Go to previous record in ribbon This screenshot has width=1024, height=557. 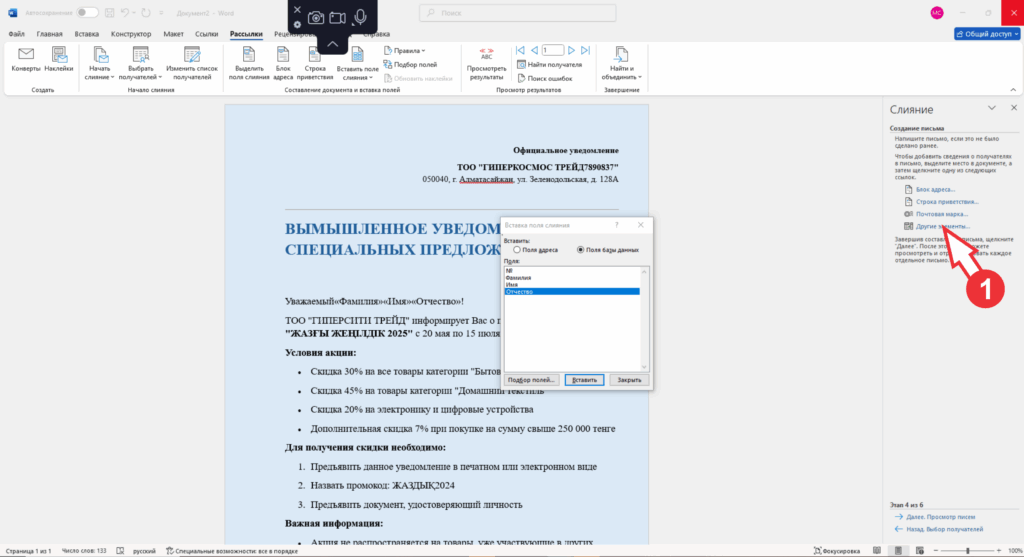(x=534, y=50)
